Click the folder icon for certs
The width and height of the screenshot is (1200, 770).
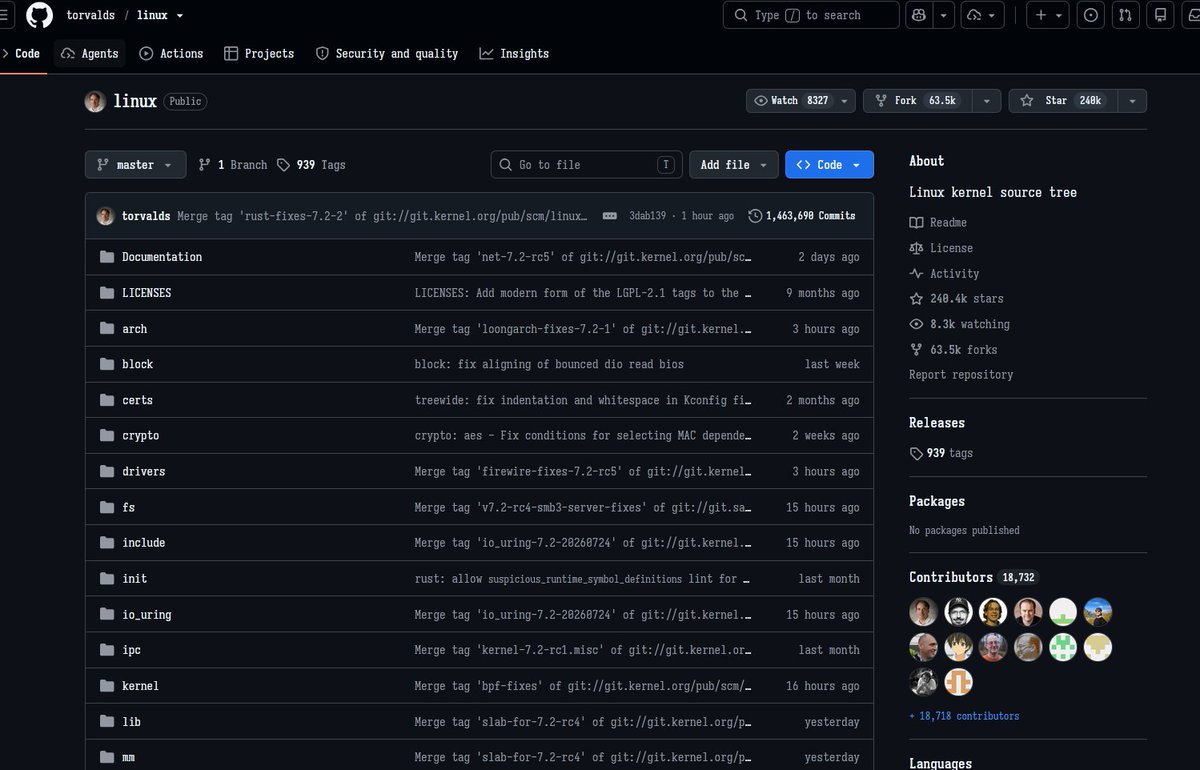107,400
